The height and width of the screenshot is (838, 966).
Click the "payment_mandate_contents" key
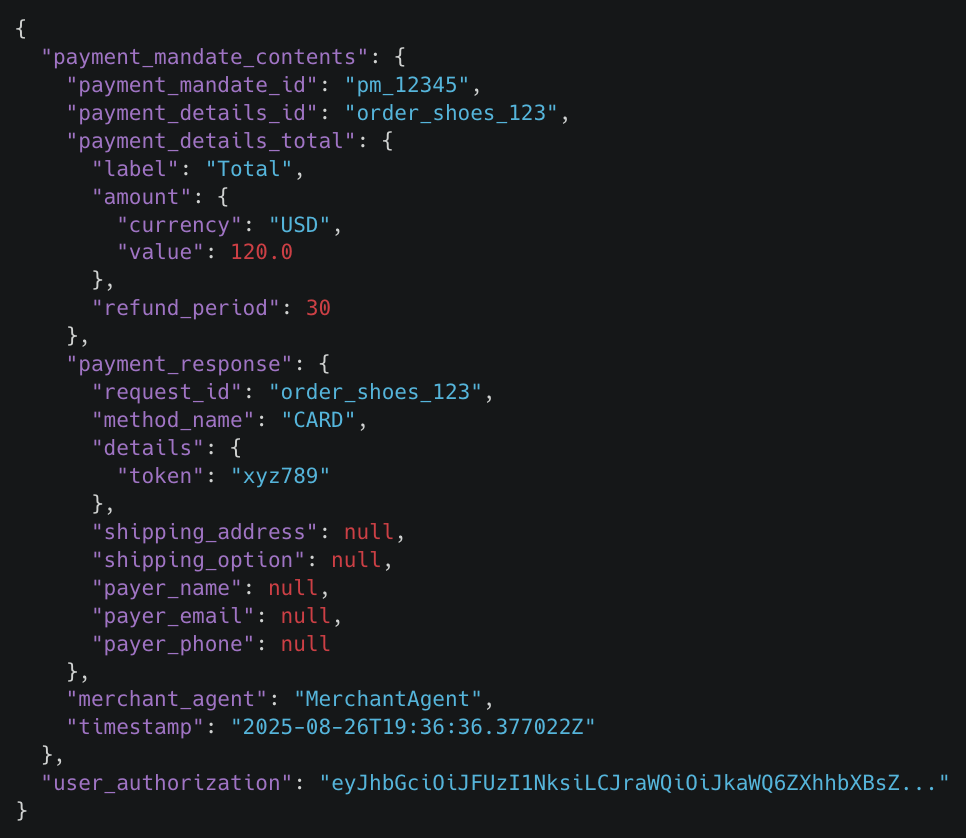click(x=205, y=57)
